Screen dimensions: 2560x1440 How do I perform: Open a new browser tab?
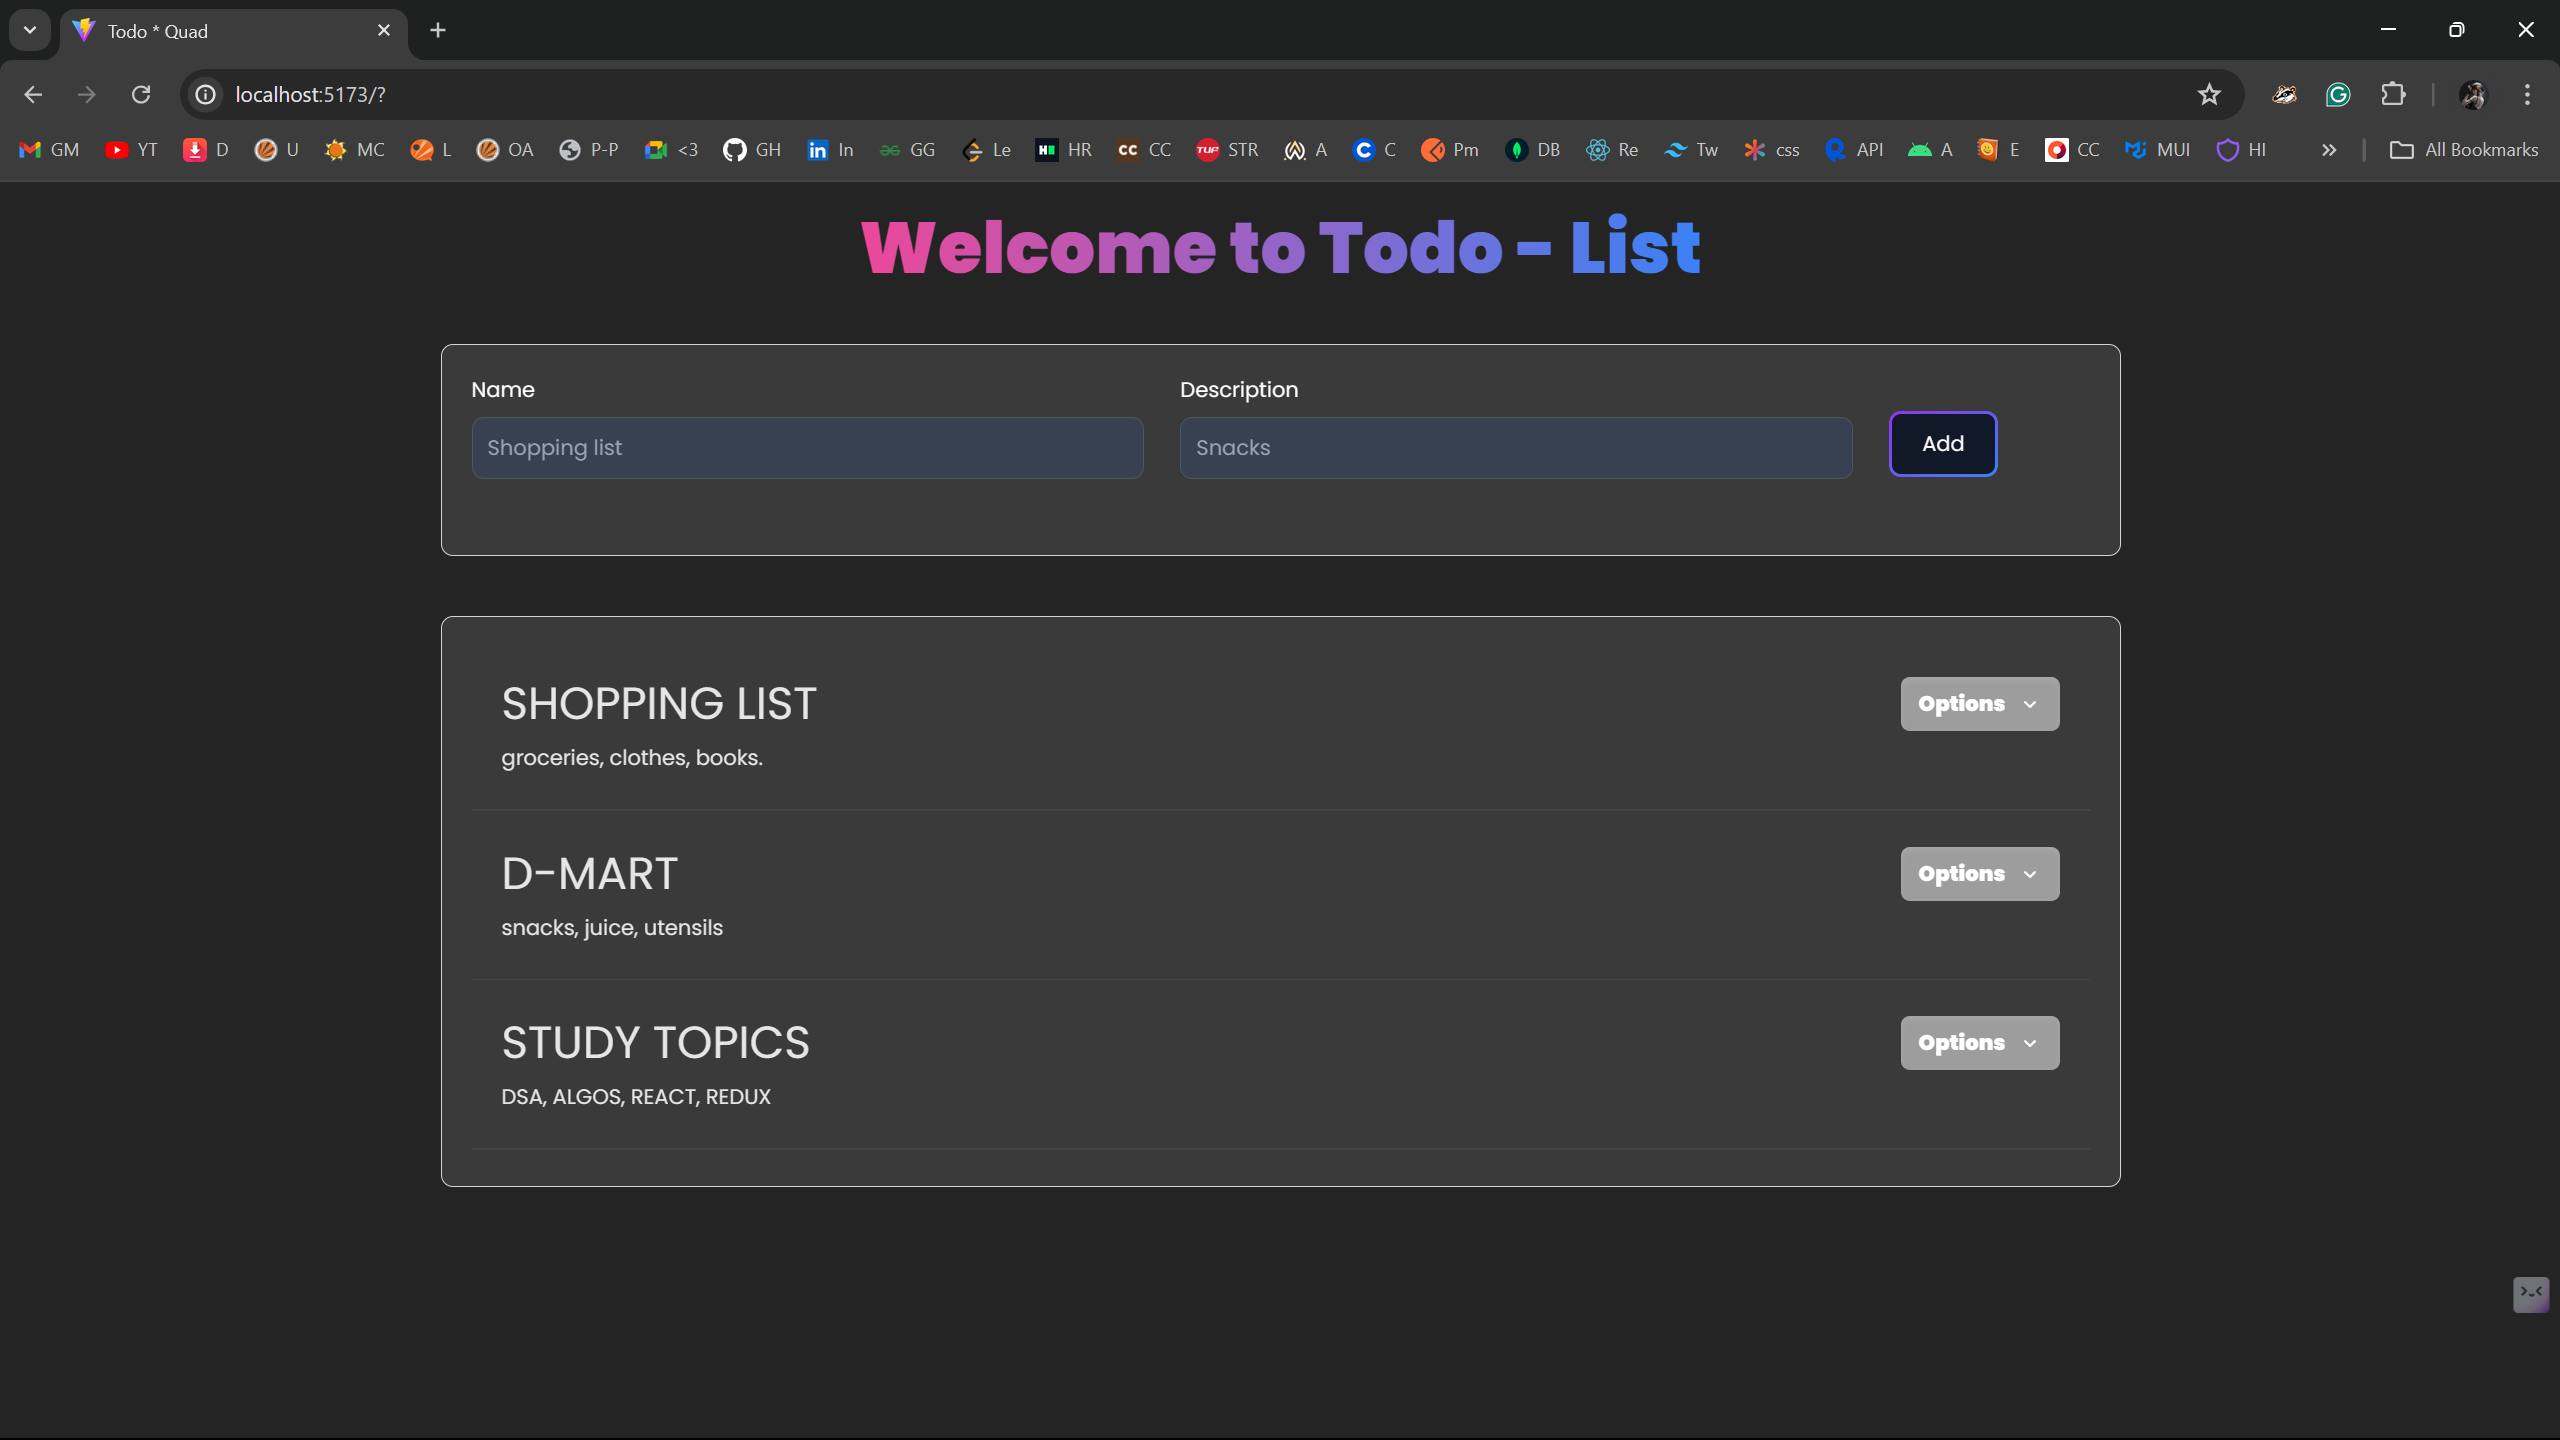[x=438, y=30]
